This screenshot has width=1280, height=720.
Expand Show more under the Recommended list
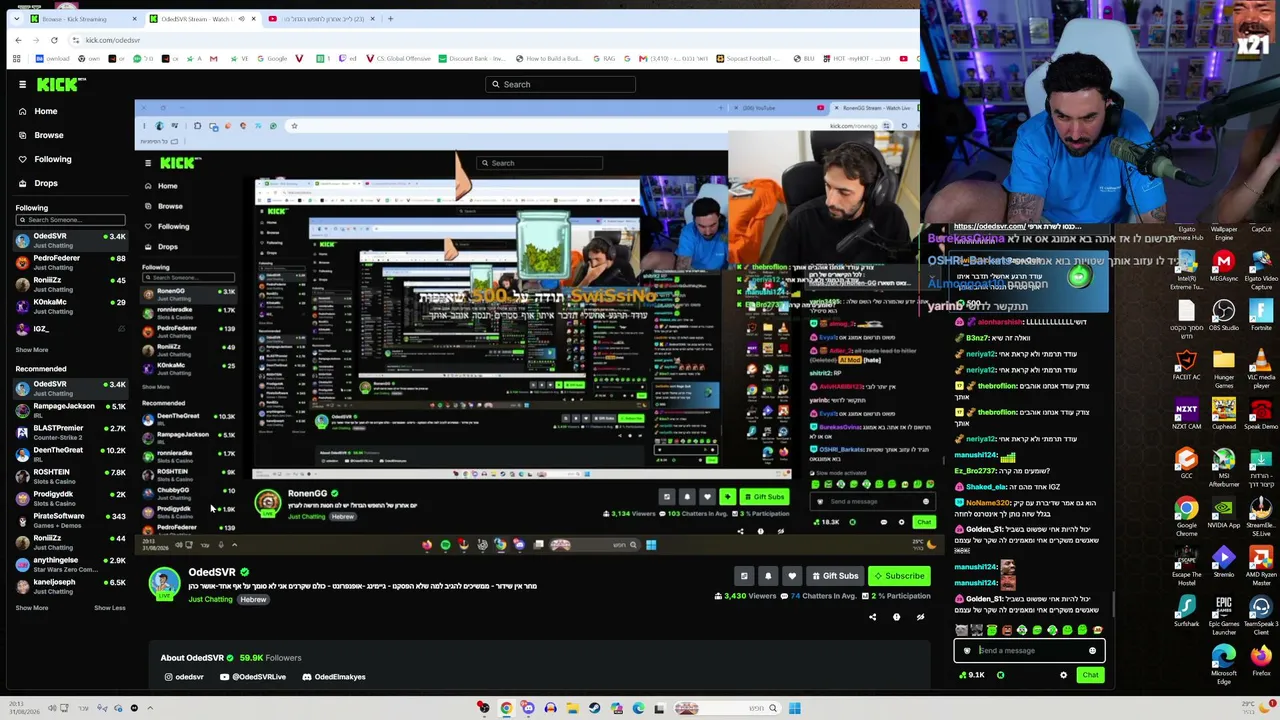pos(32,608)
